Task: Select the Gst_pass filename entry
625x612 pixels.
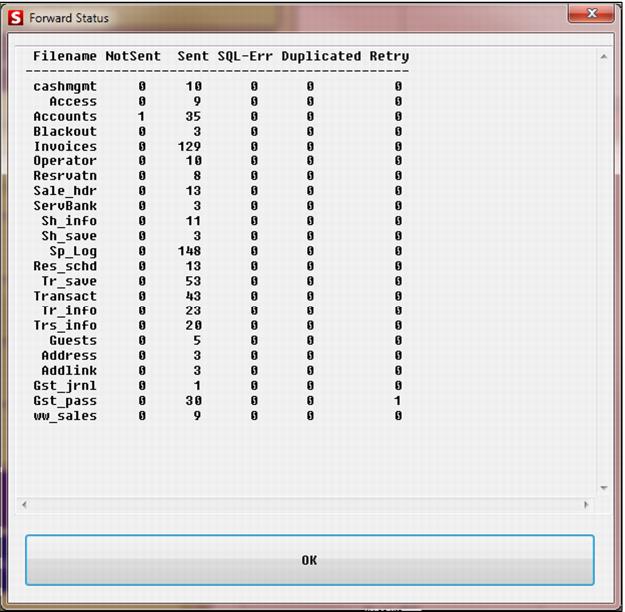Action: coord(65,400)
